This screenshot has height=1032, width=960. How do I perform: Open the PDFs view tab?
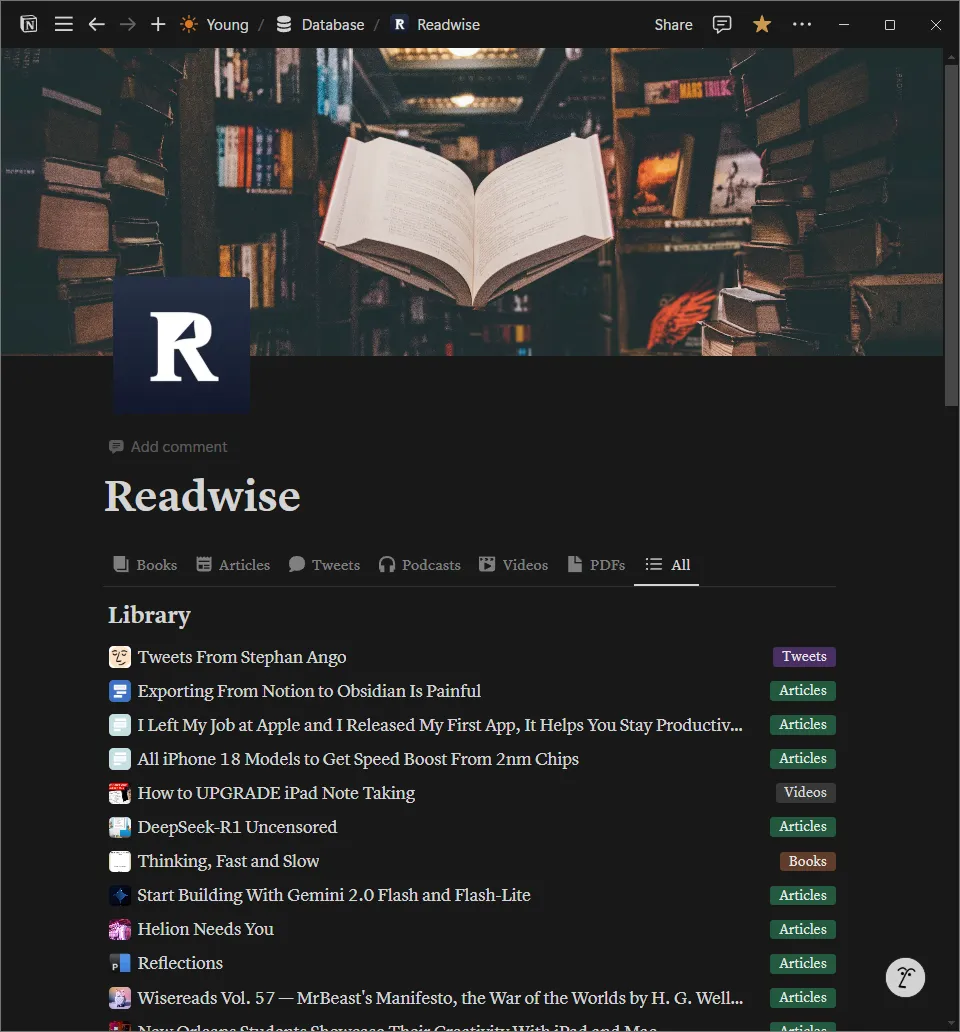point(596,565)
